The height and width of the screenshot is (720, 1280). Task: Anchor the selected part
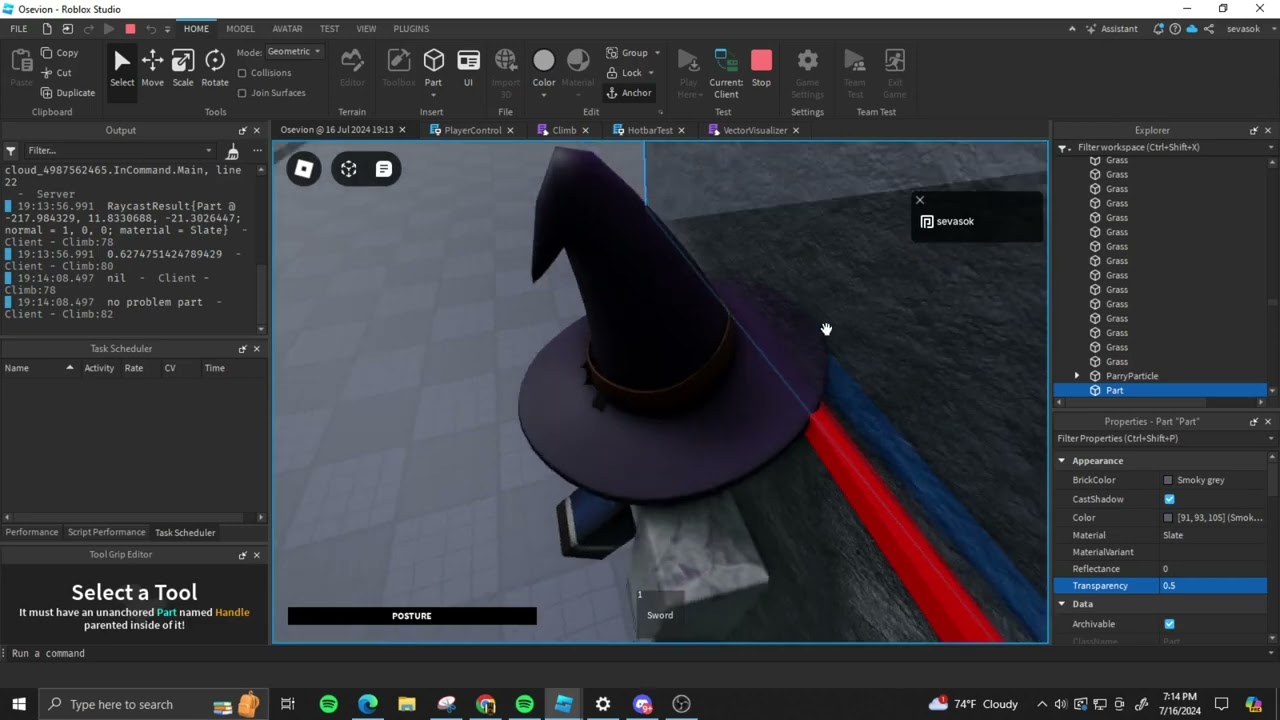point(629,93)
